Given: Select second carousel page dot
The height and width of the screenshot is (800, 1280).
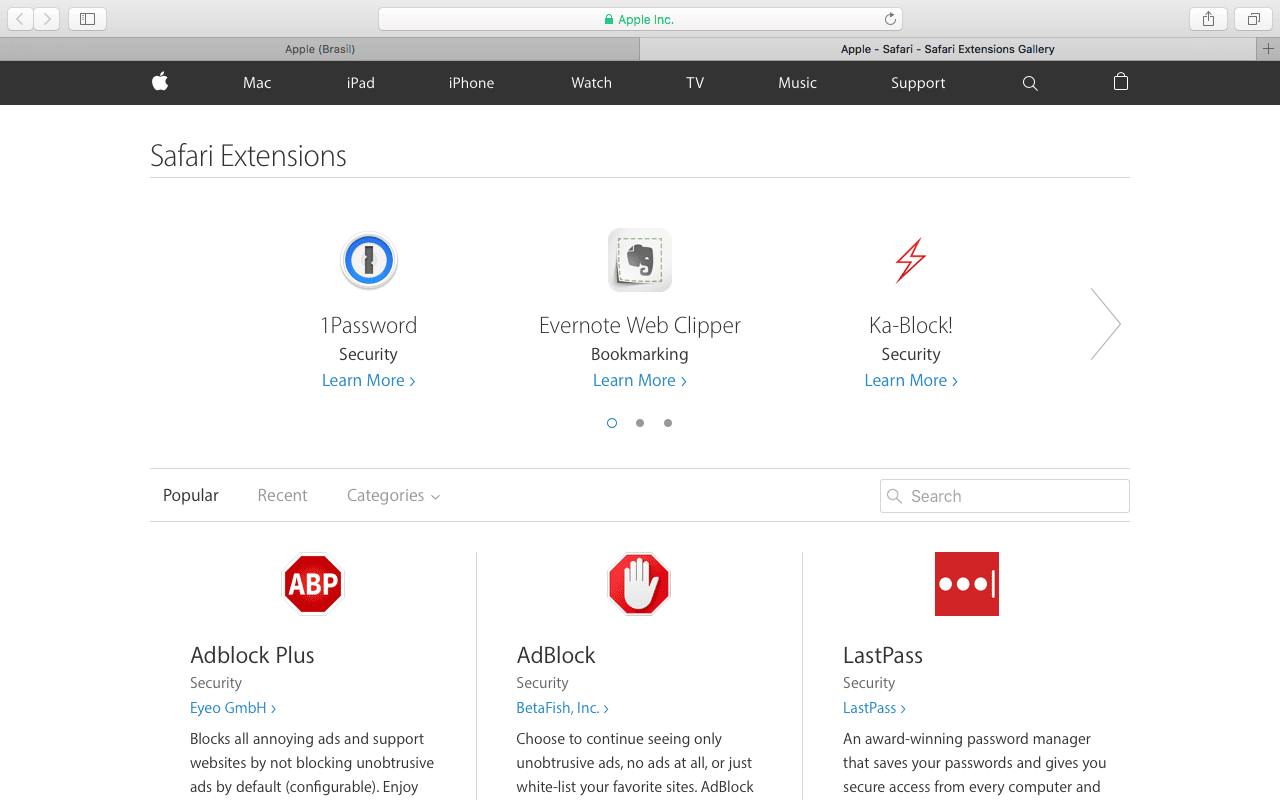Looking at the screenshot, I should point(640,423).
